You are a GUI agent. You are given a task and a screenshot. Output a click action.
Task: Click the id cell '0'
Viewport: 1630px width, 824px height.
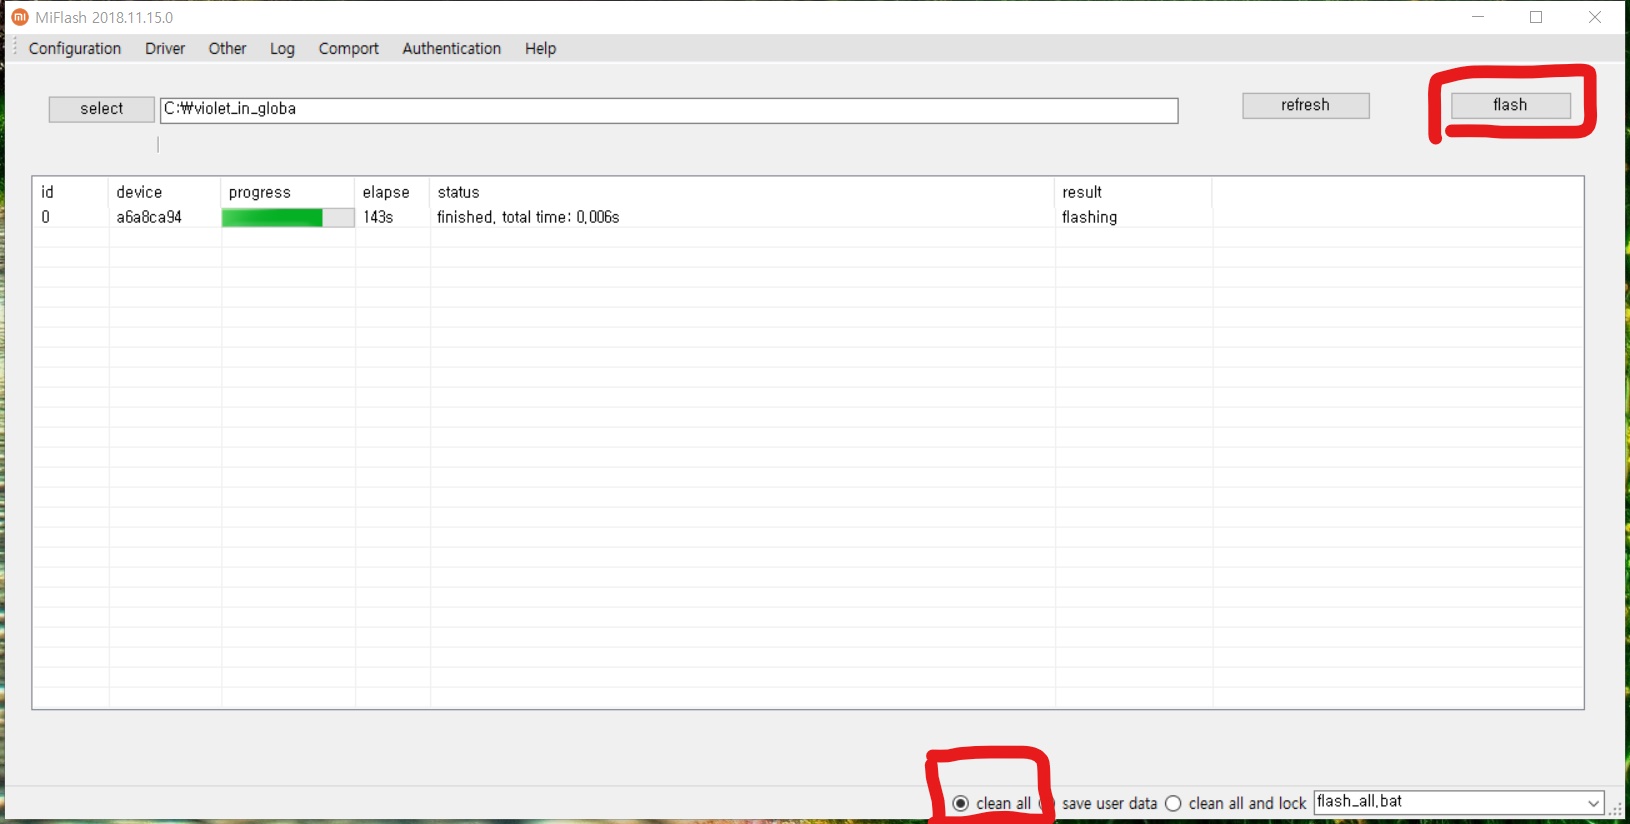pos(45,217)
